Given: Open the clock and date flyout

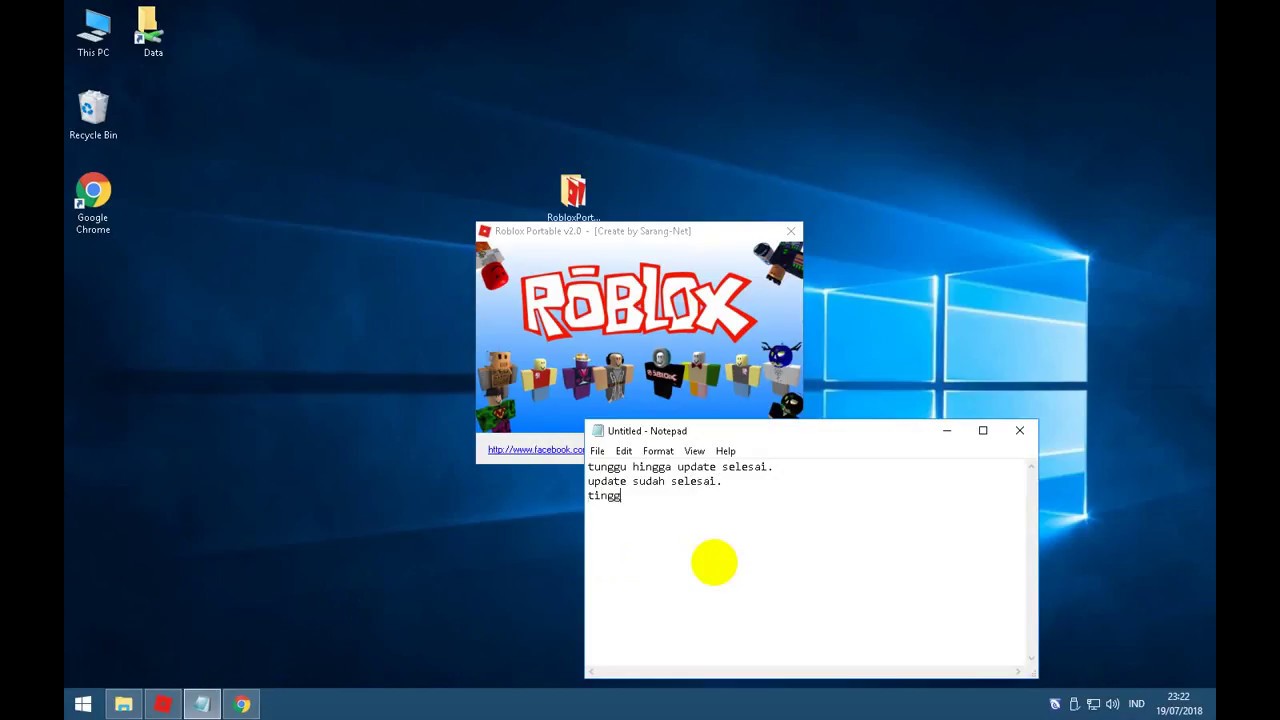Looking at the screenshot, I should 1179,704.
